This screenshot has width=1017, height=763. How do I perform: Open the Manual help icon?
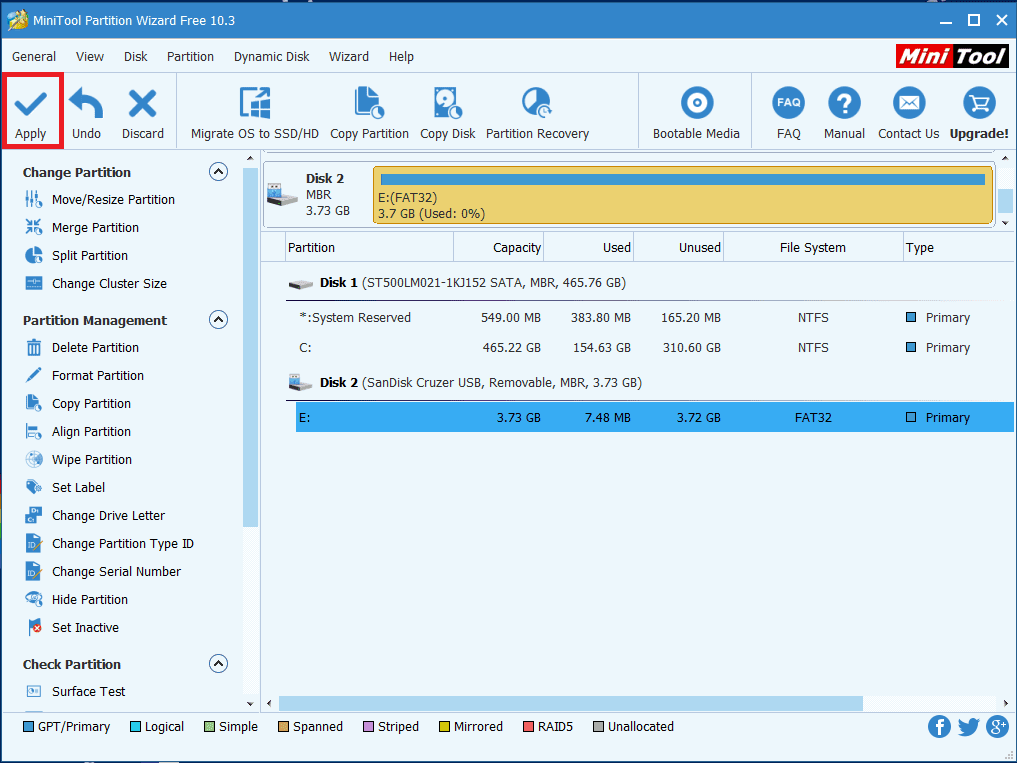coord(844,103)
